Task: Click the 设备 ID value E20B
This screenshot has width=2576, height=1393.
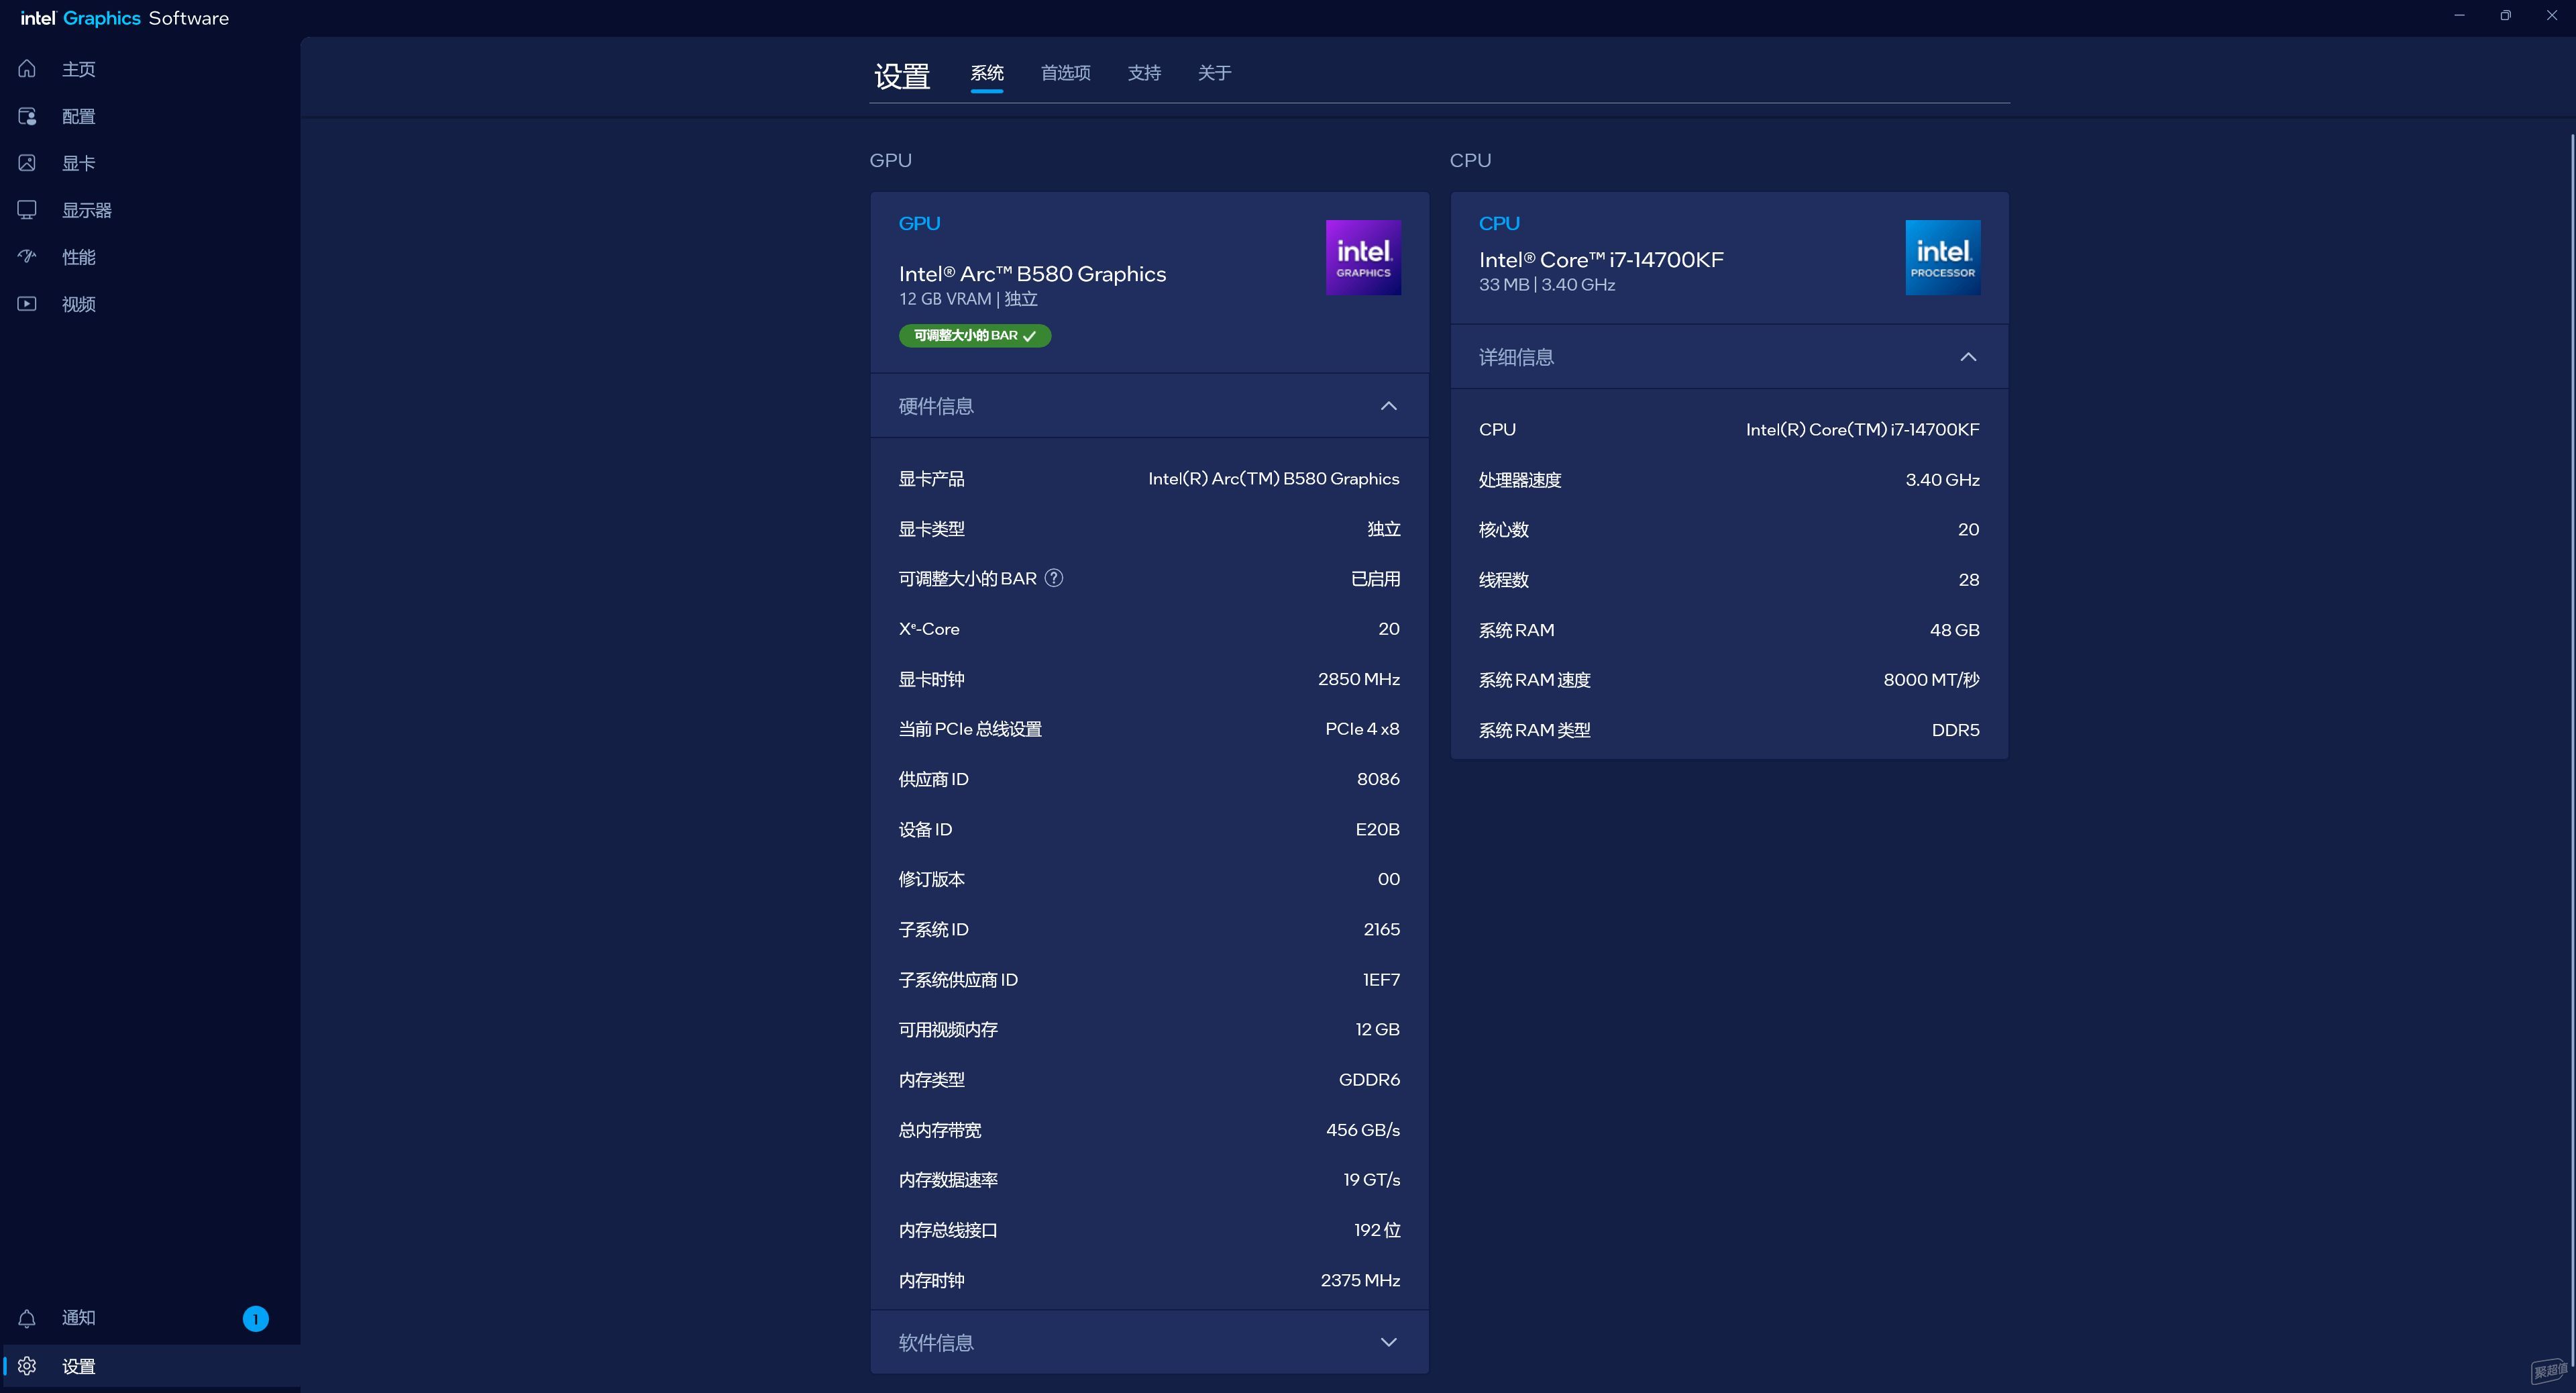Action: [x=1377, y=829]
